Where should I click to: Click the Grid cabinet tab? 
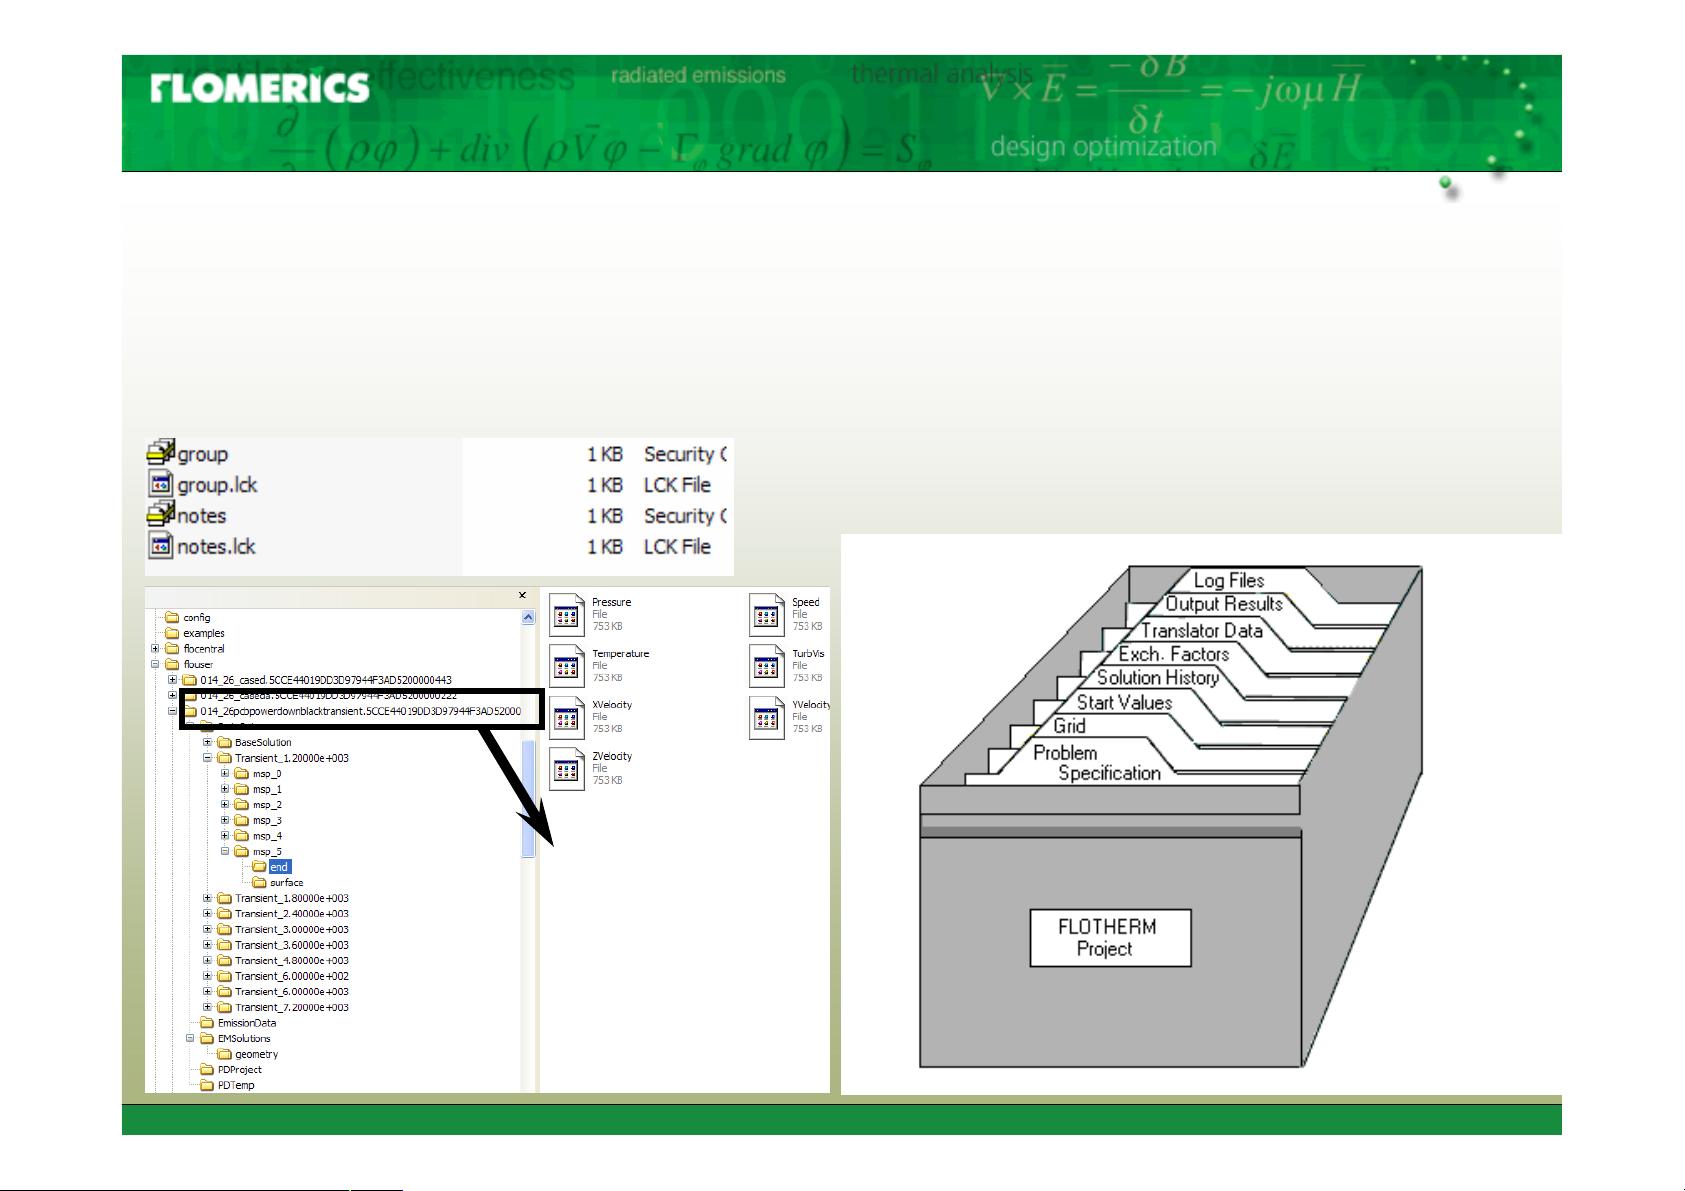[x=1069, y=726]
